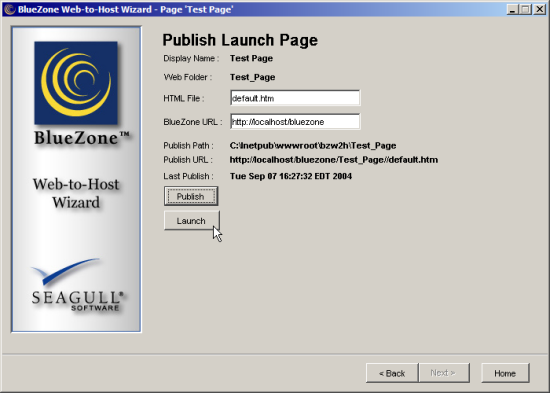Minimize the wizard window
Image resolution: width=550 pixels, height=393 pixels.
coord(512,9)
